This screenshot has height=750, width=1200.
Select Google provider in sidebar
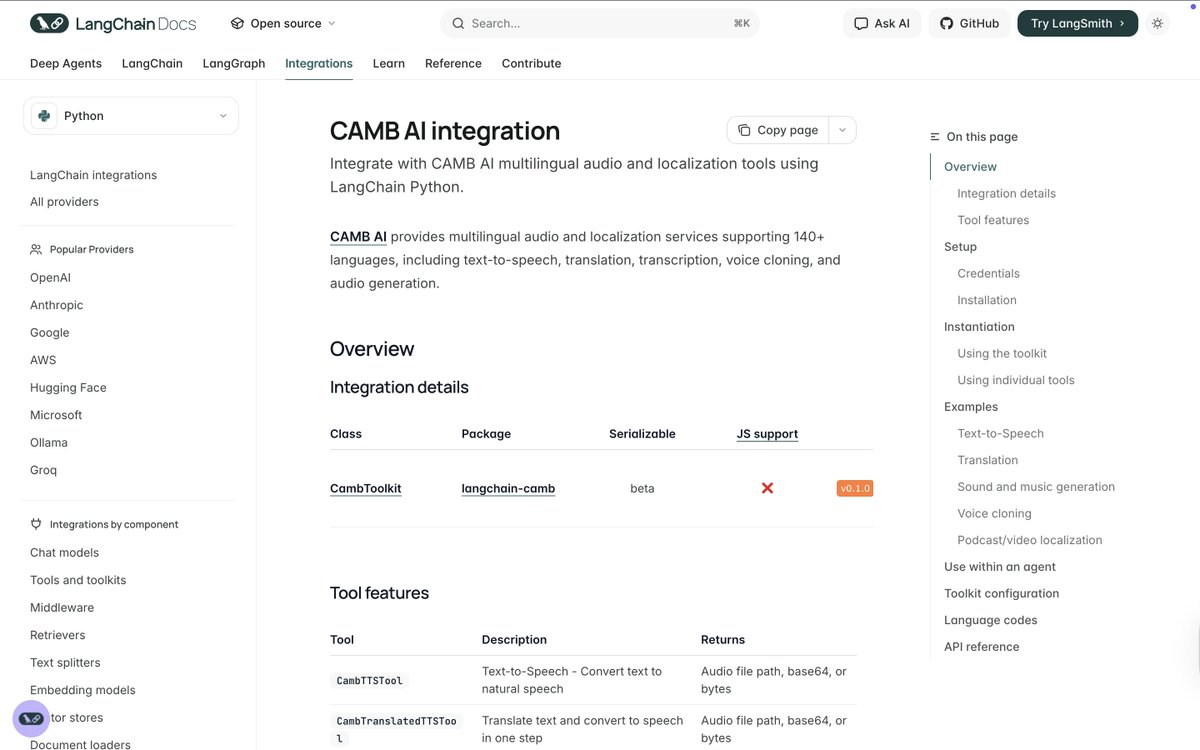point(50,333)
